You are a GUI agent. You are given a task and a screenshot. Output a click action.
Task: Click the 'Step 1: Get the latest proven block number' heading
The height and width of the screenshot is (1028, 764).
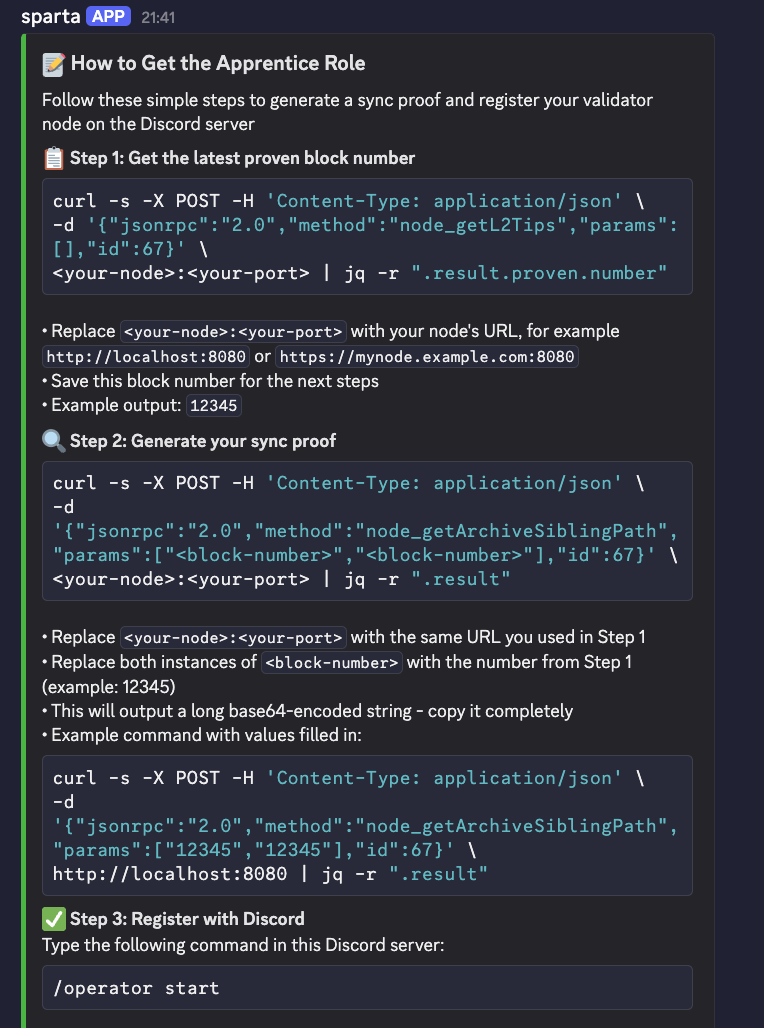pyautogui.click(x=242, y=158)
